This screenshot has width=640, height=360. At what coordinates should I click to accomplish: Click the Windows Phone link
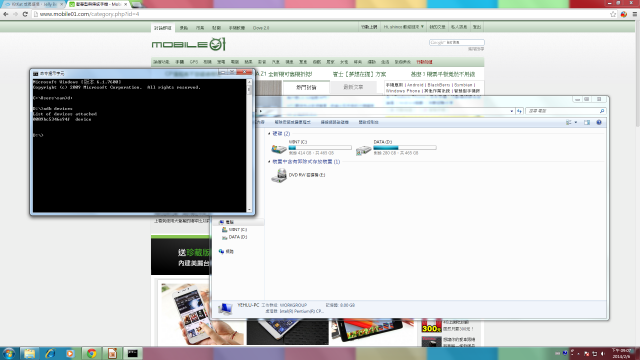click(x=403, y=91)
